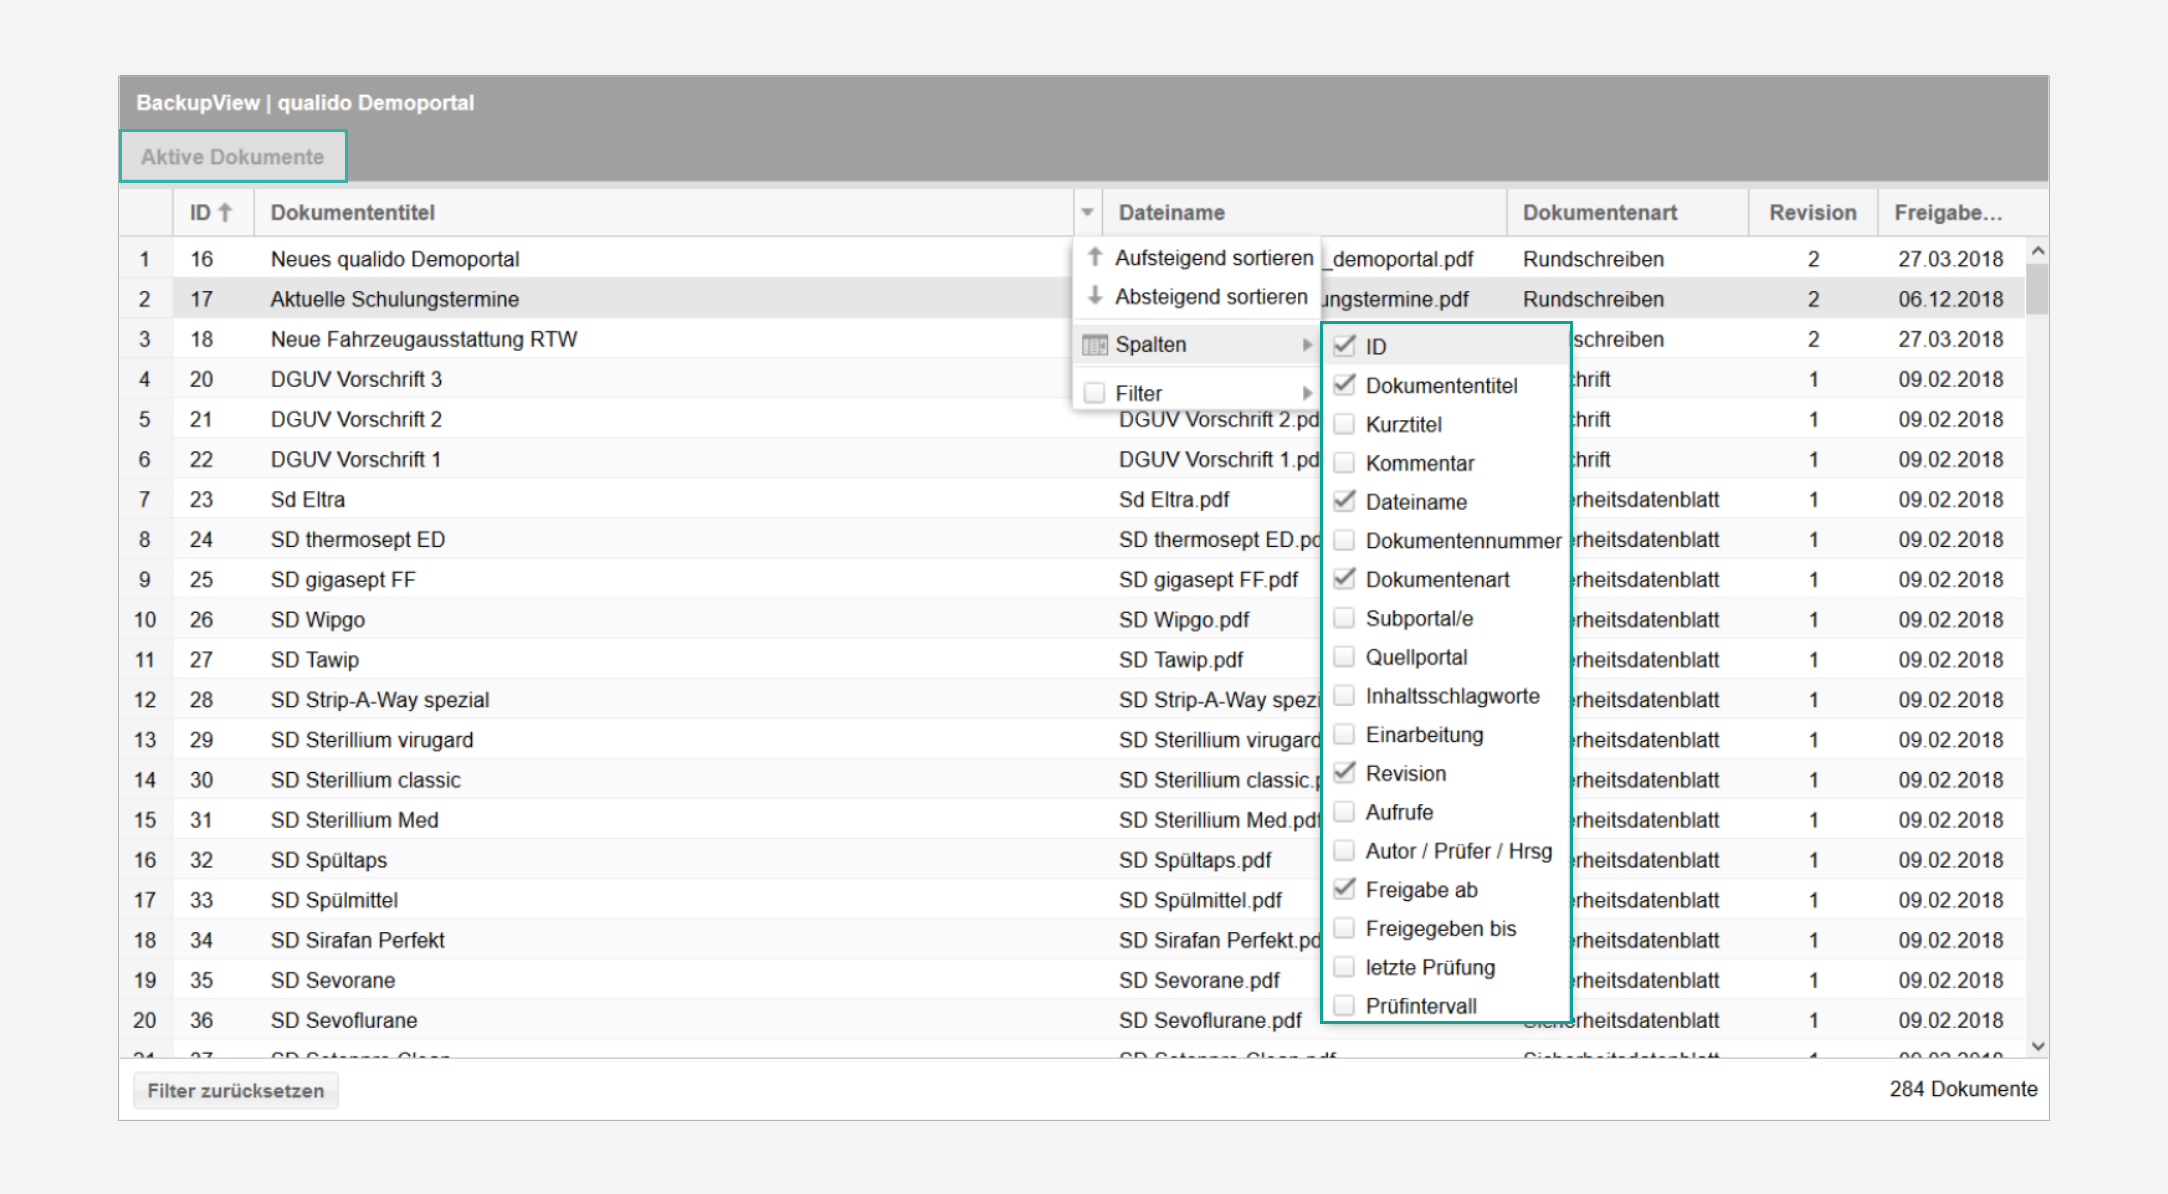Select row SD Sterillium Med title
This screenshot has height=1194, width=2168.
point(355,819)
